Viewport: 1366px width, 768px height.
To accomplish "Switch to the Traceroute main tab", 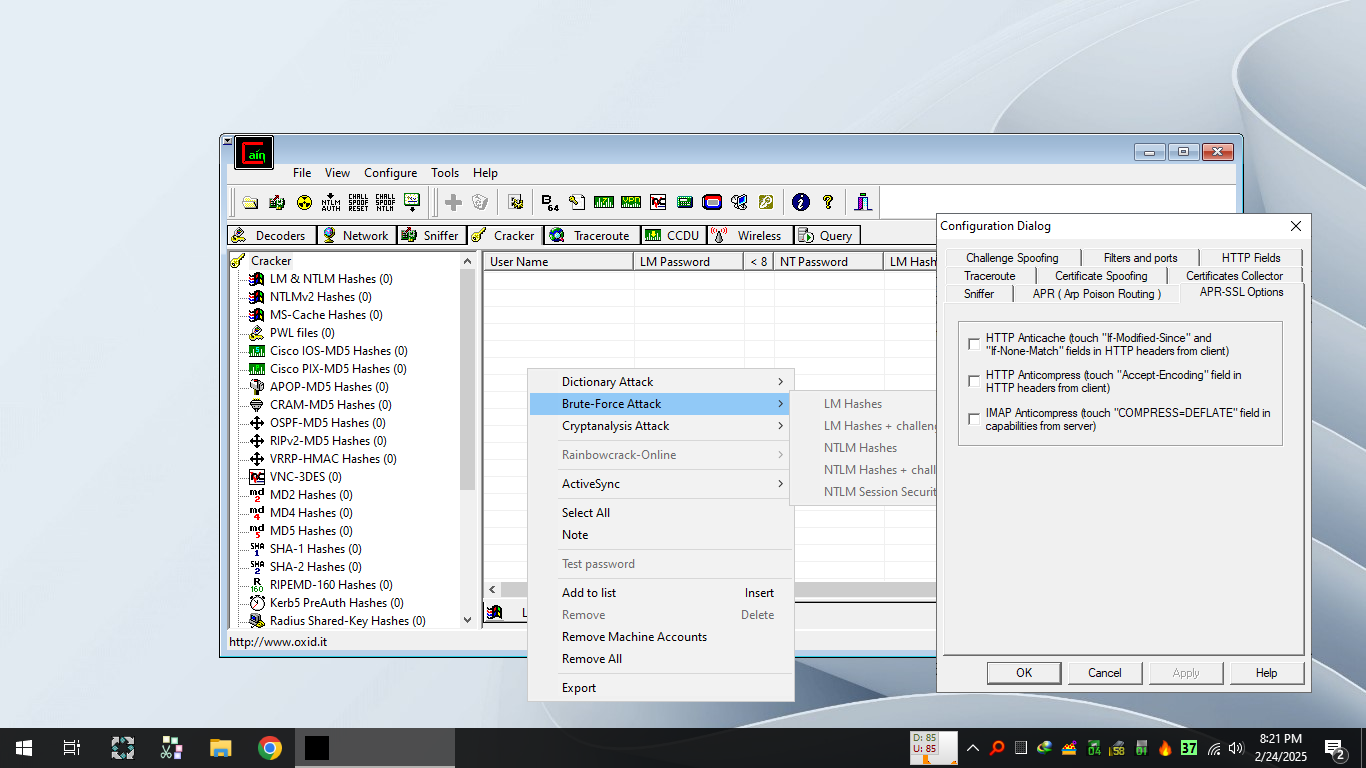I will [x=592, y=235].
